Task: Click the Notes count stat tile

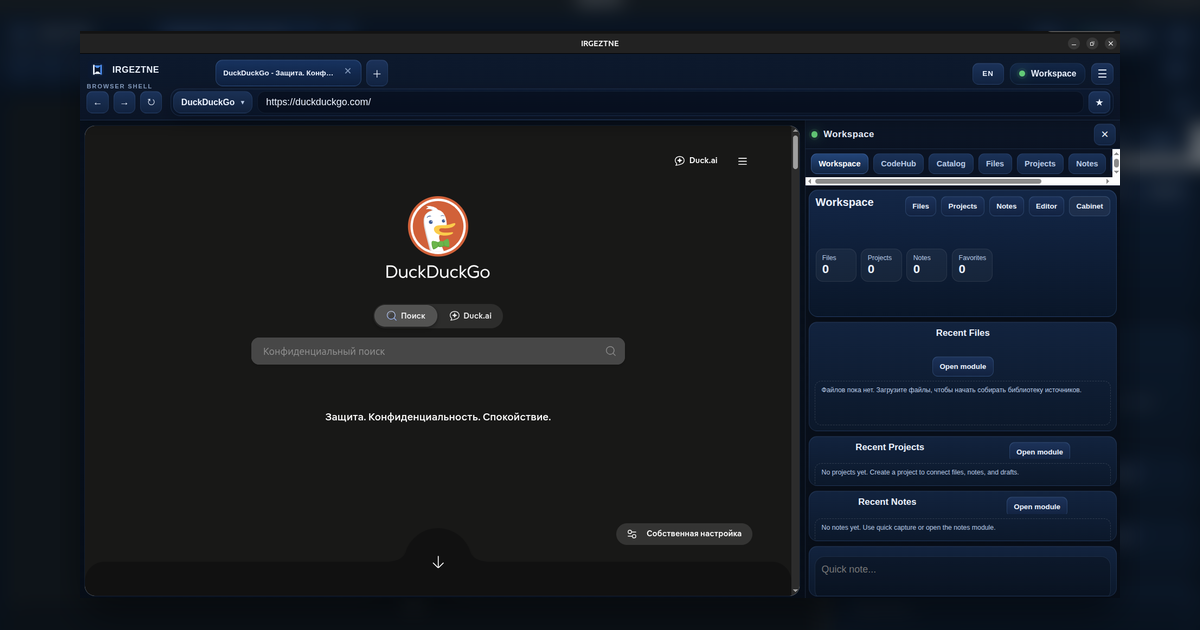Action: pyautogui.click(x=927, y=265)
